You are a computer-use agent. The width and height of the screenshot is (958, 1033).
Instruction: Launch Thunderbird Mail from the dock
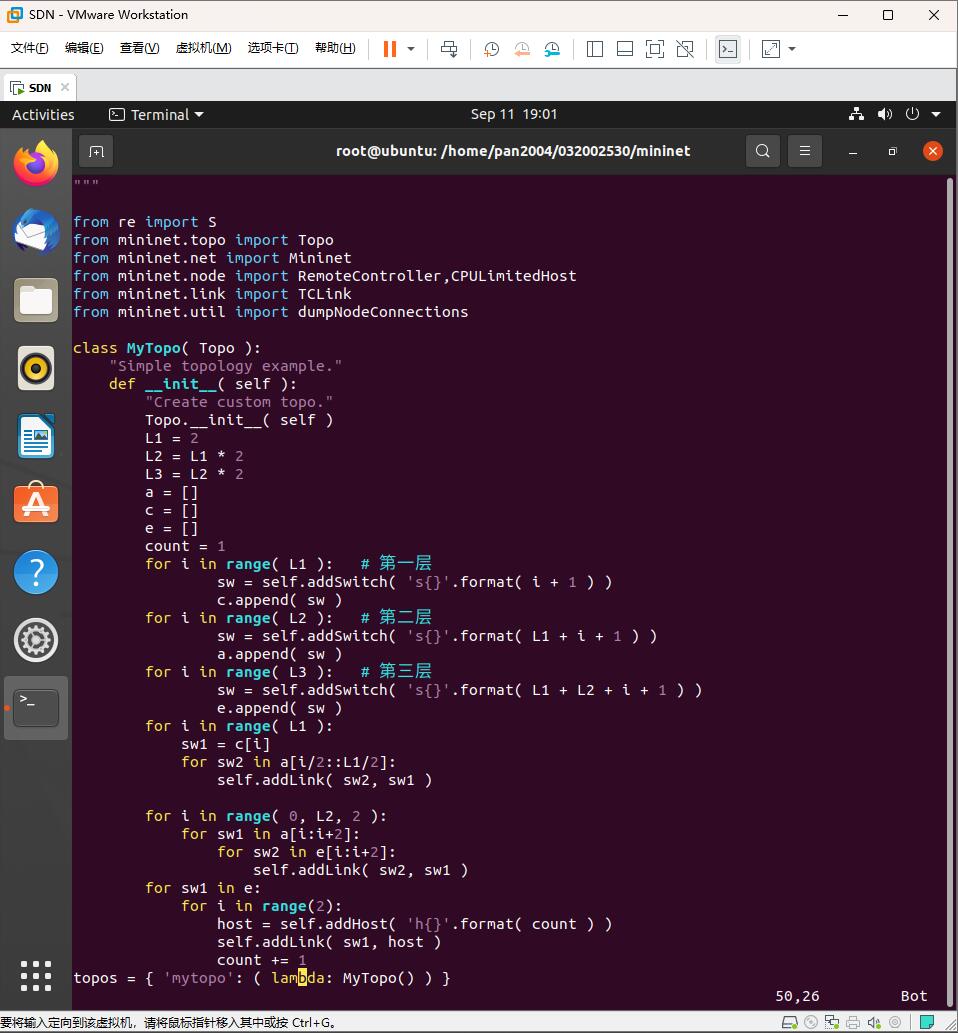coord(36,231)
